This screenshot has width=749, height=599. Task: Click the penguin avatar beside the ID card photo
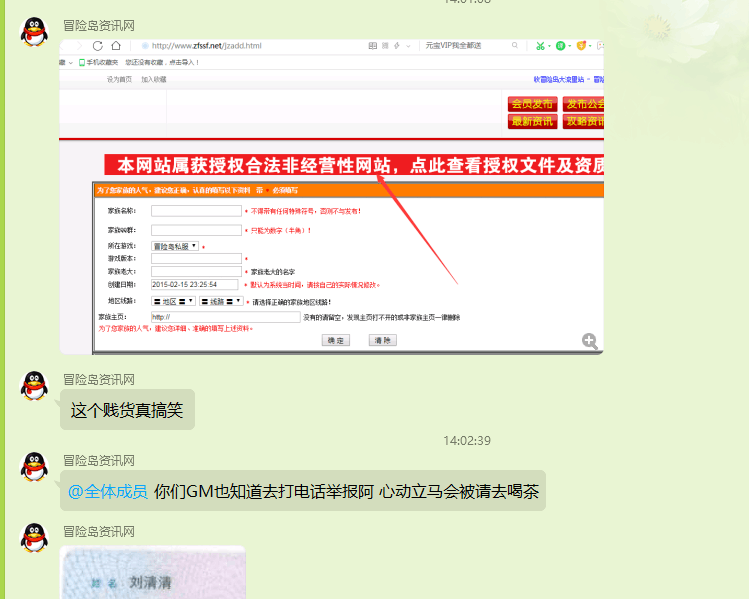tap(35, 537)
